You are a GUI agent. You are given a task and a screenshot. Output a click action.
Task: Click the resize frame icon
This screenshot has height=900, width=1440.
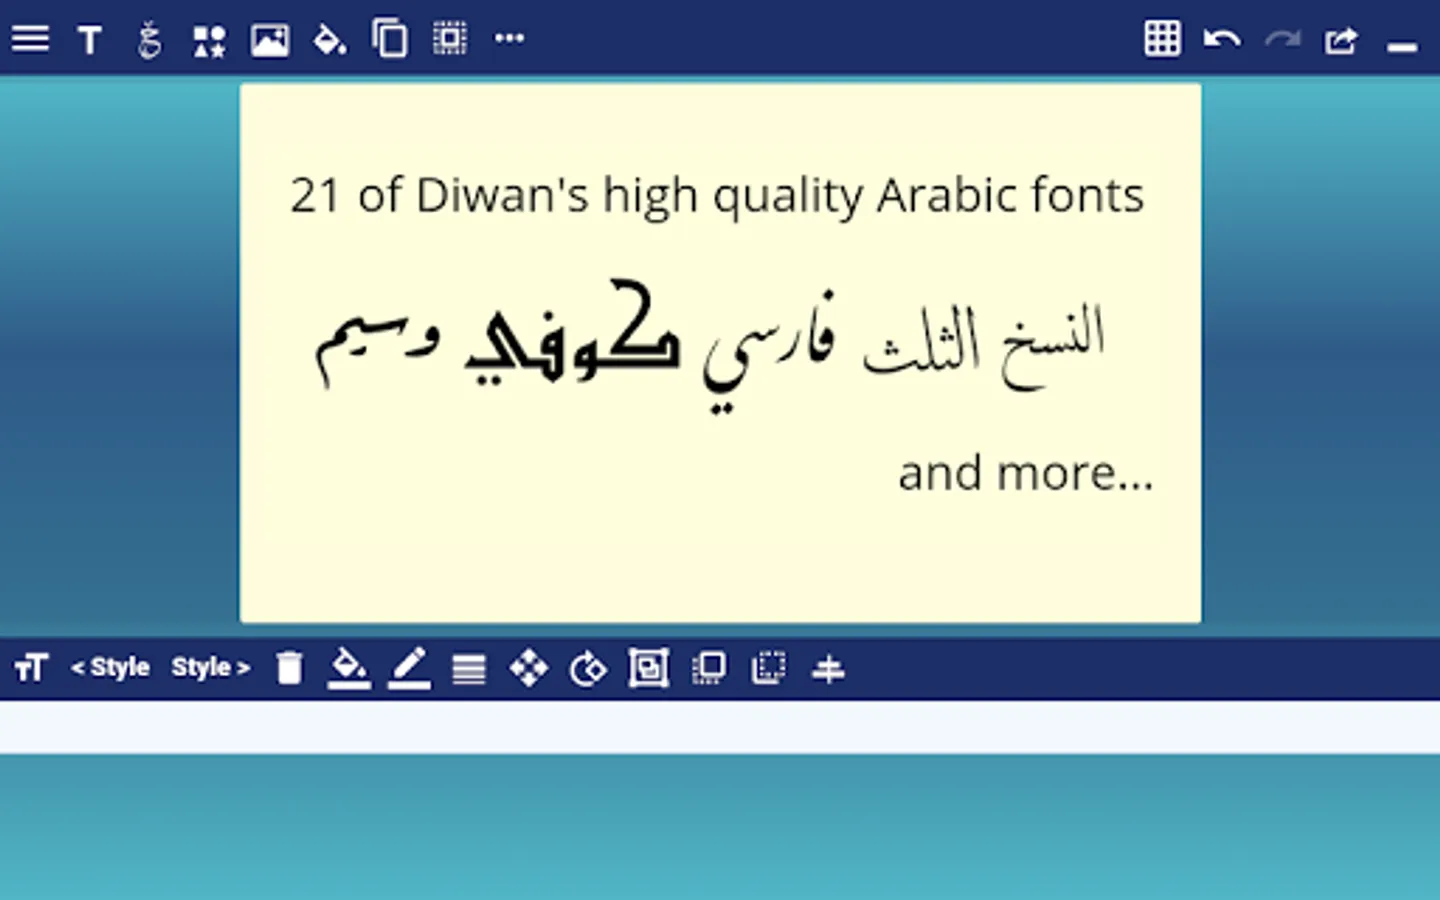pos(648,668)
